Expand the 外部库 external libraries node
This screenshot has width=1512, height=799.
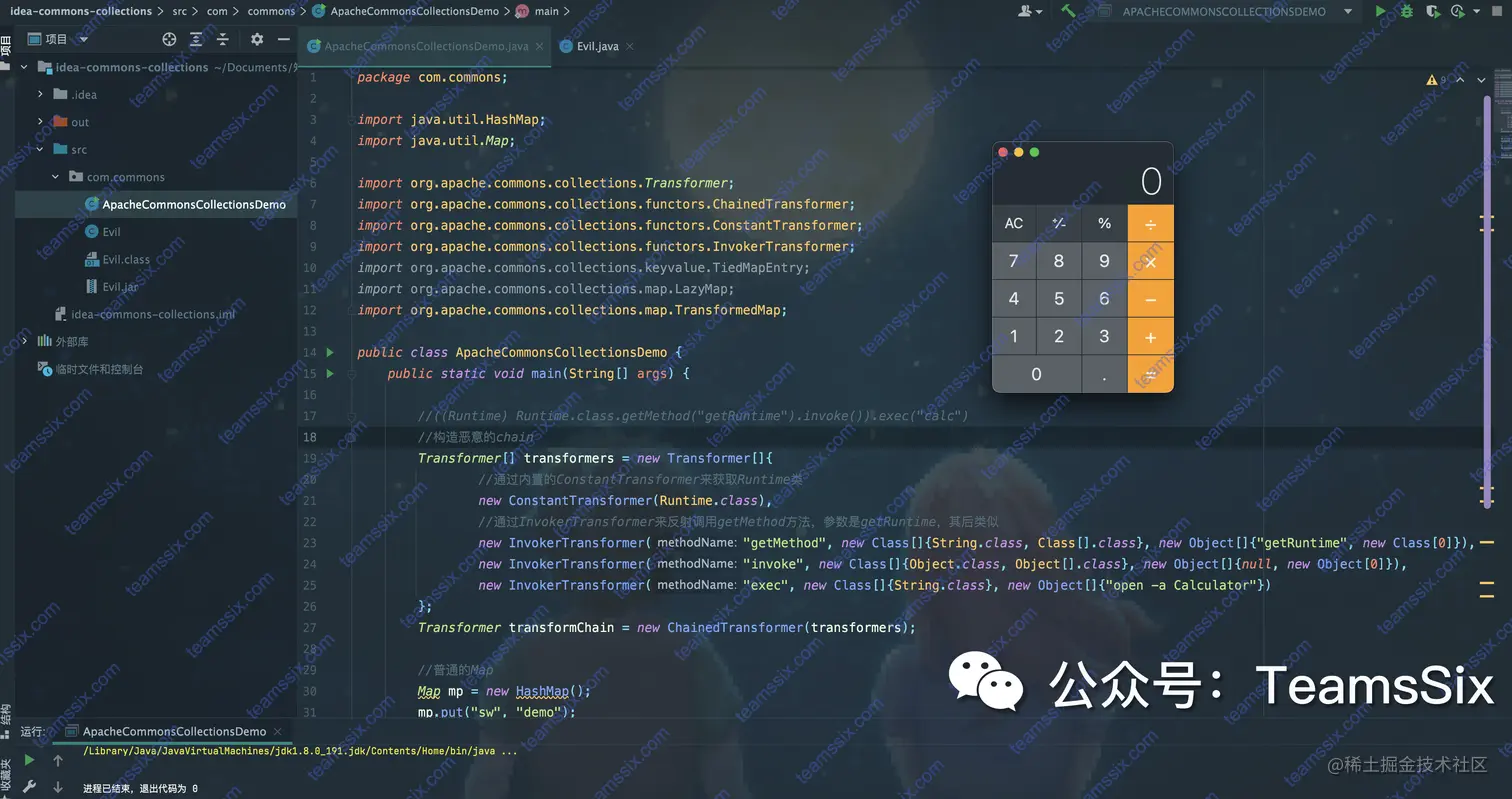point(25,341)
